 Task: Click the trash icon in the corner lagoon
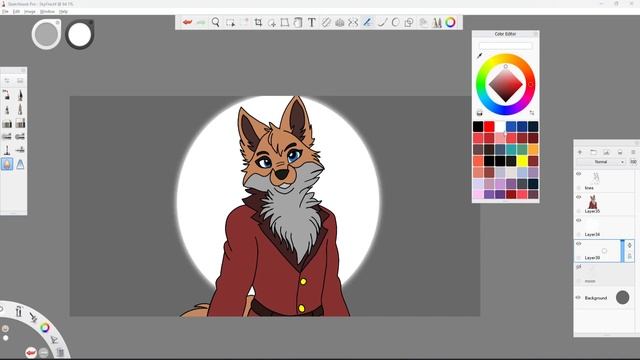coord(60,352)
